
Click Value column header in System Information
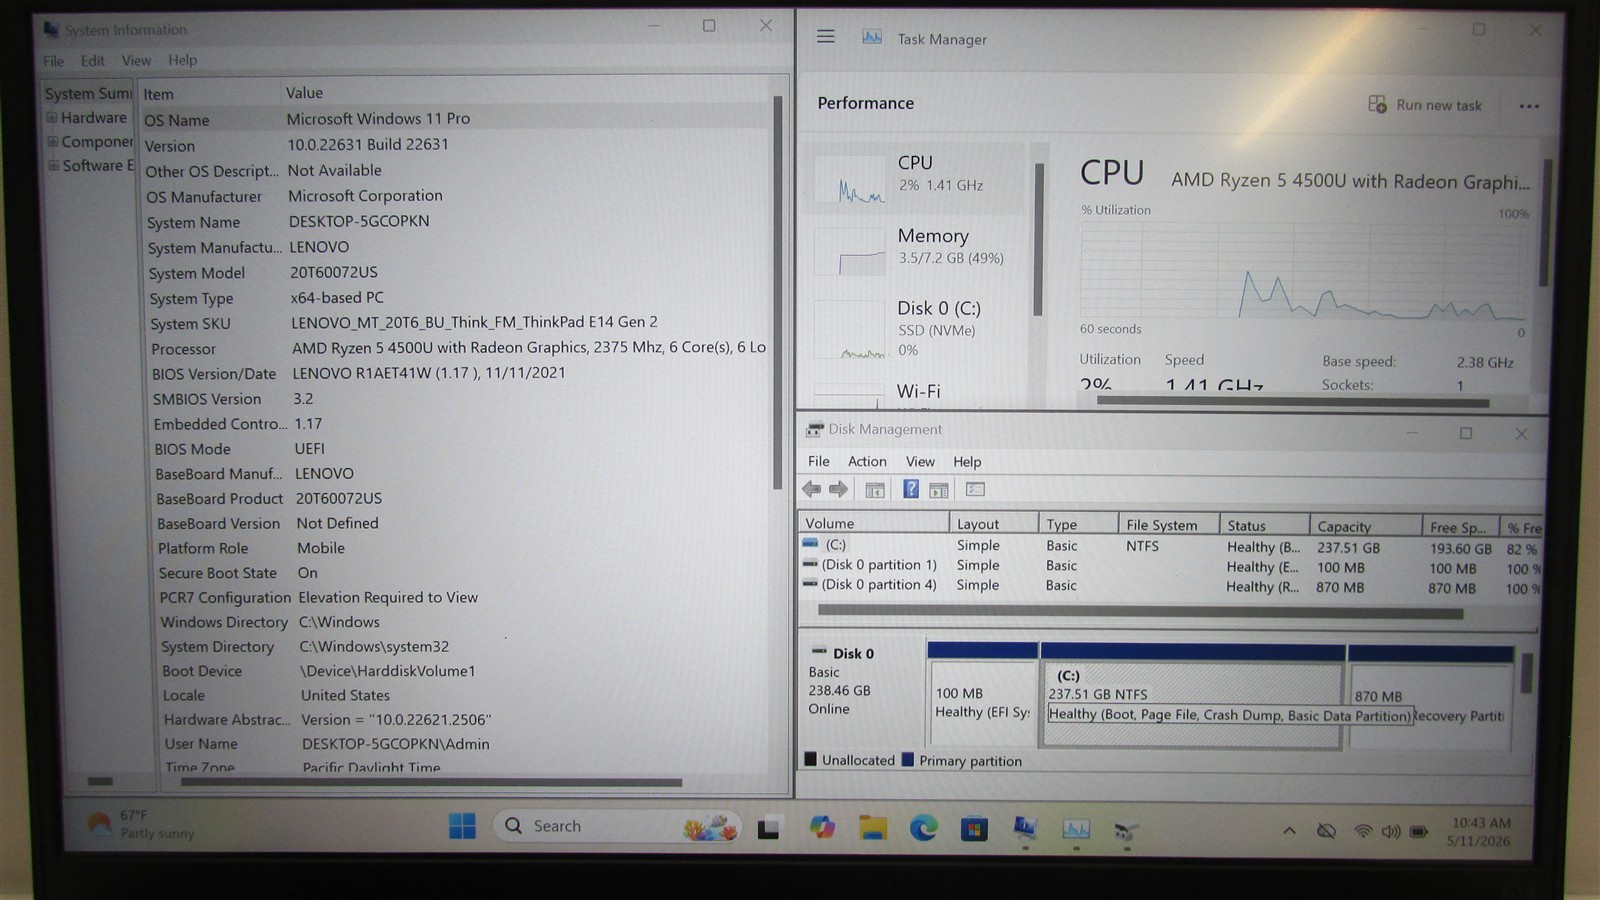pos(526,93)
